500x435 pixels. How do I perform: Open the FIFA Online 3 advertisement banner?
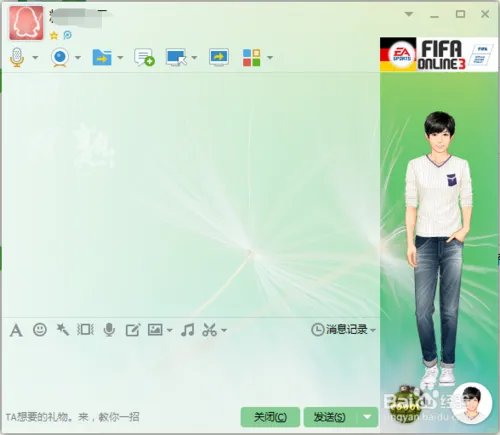(439, 54)
